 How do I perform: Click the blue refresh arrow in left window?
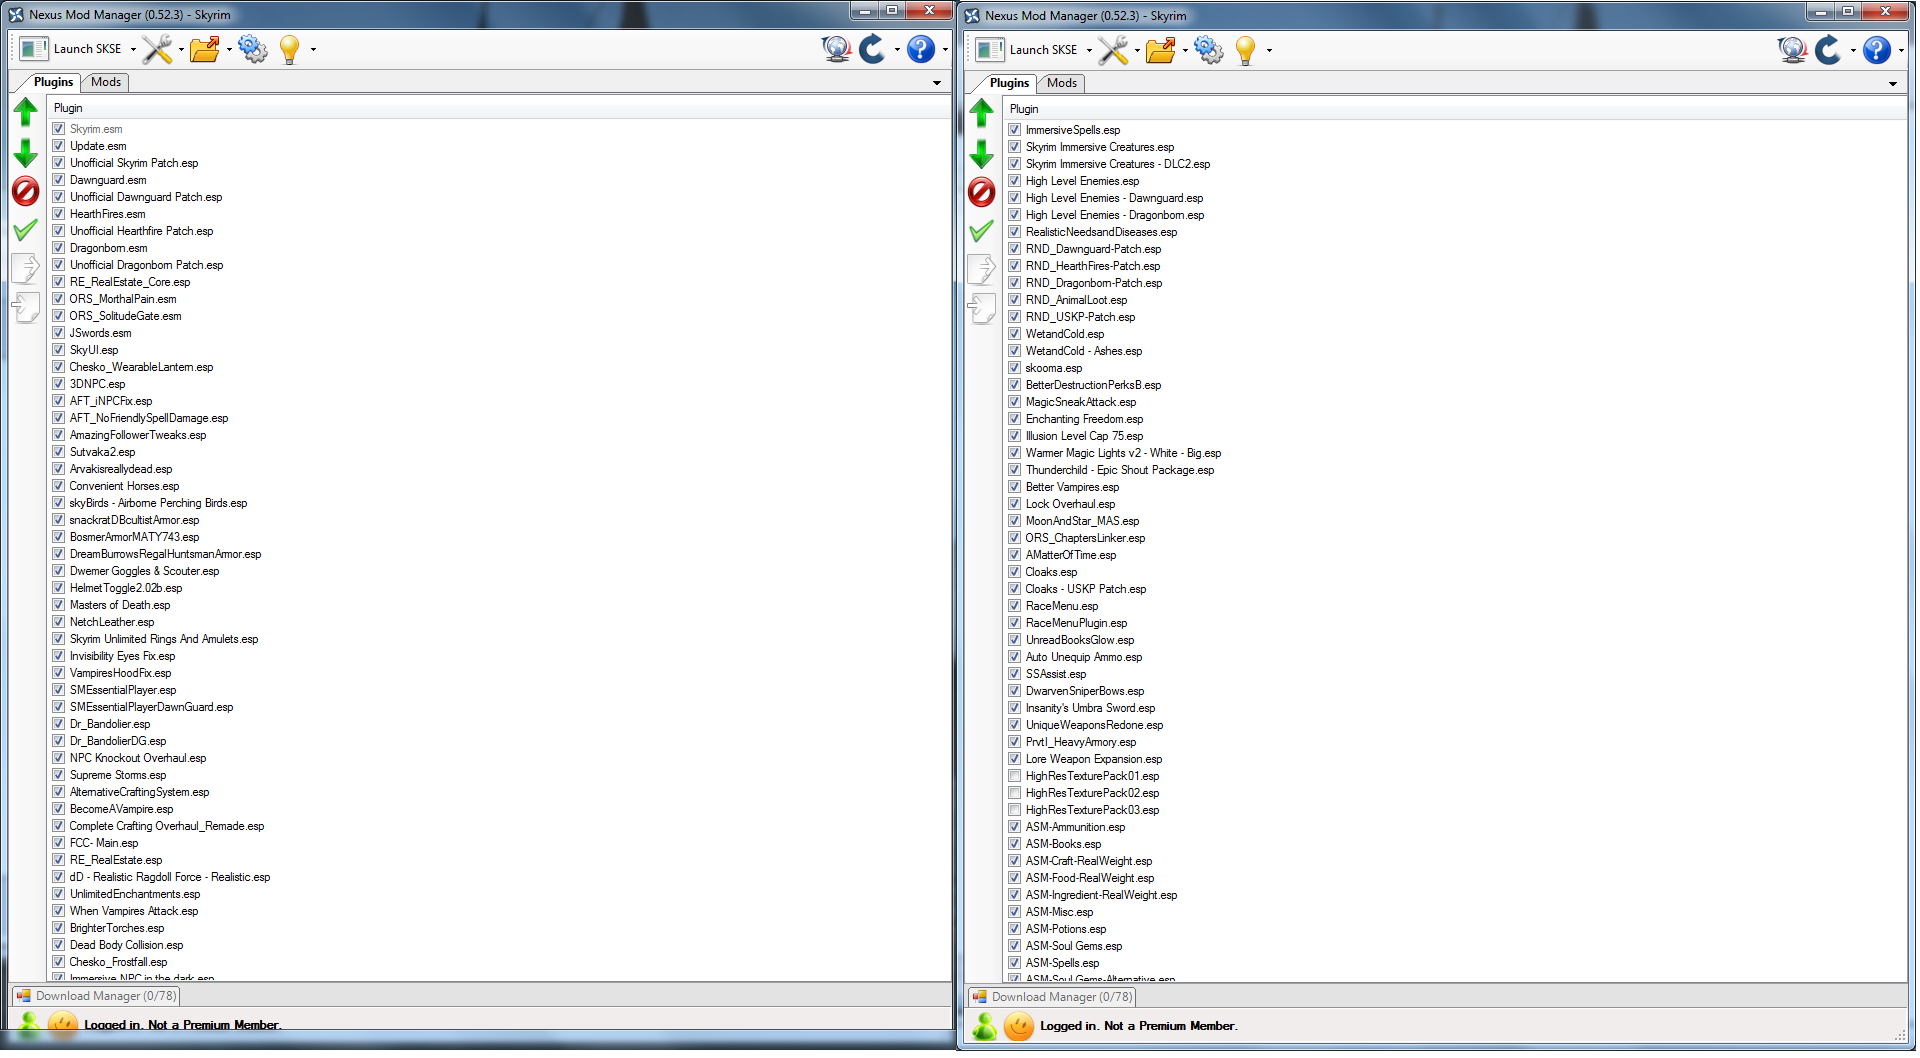click(x=873, y=49)
